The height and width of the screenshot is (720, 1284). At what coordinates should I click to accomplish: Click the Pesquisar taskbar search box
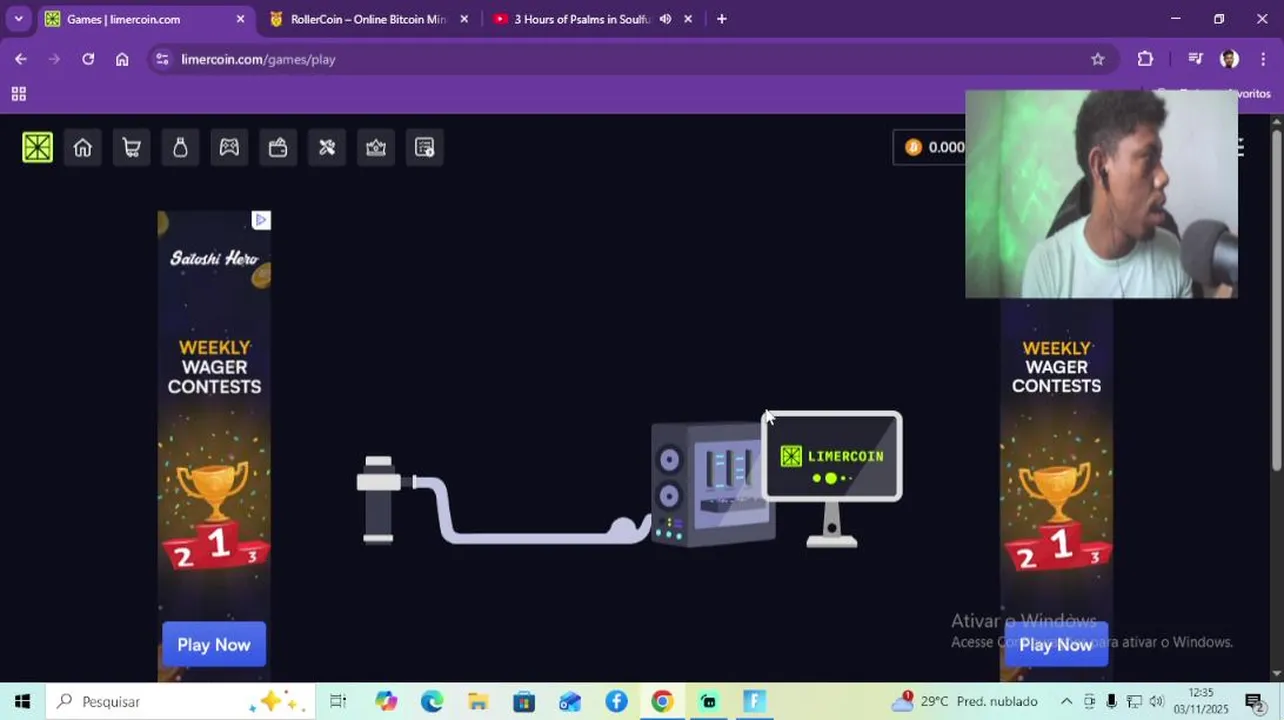click(180, 701)
